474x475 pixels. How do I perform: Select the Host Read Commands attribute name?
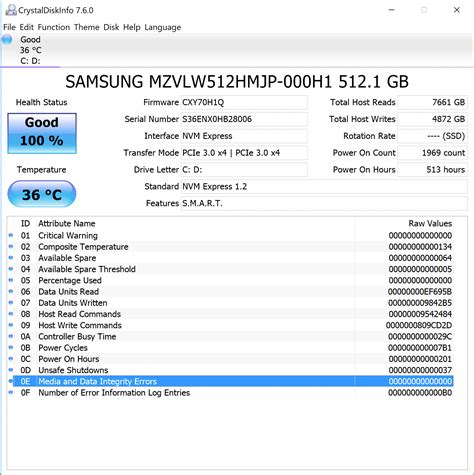click(x=80, y=314)
